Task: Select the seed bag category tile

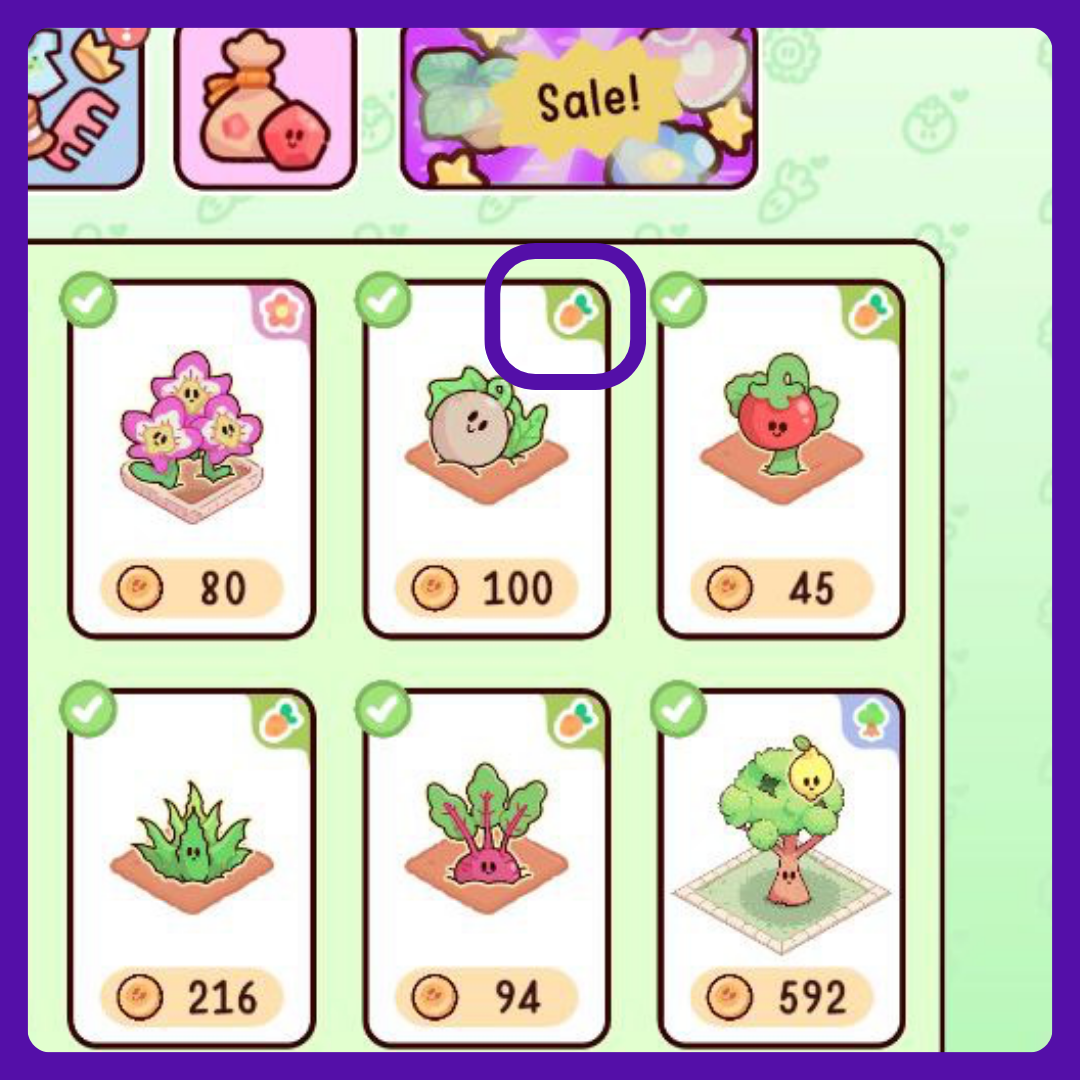Action: (266, 107)
